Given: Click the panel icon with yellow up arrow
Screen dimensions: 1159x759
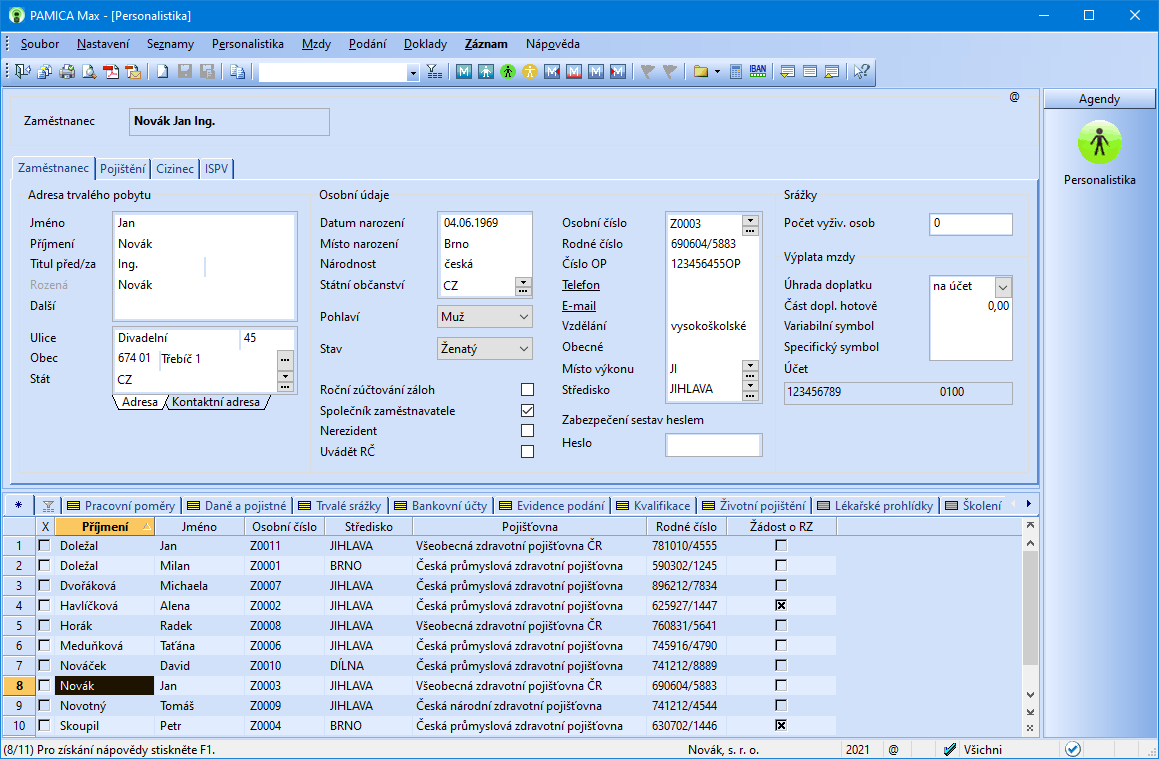Looking at the screenshot, I should (832, 72).
